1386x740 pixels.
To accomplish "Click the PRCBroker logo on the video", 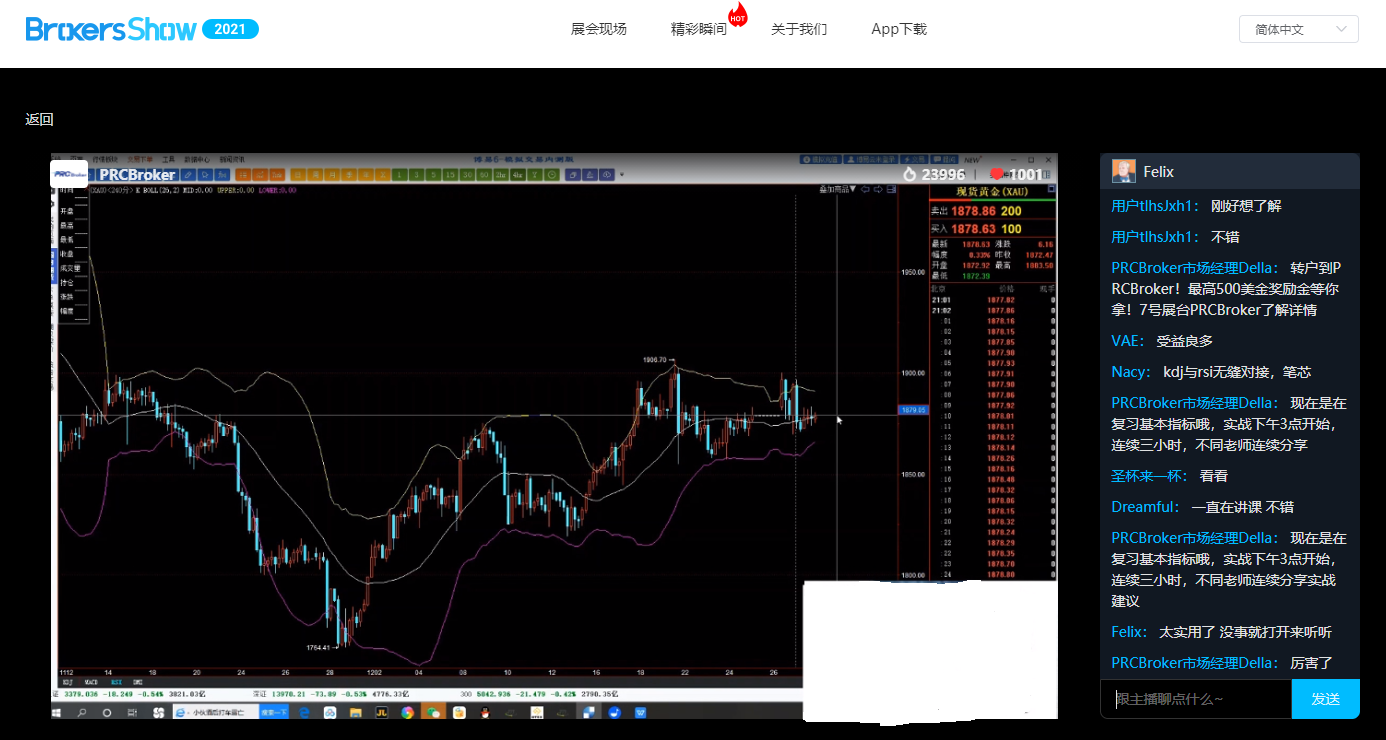I will point(114,174).
